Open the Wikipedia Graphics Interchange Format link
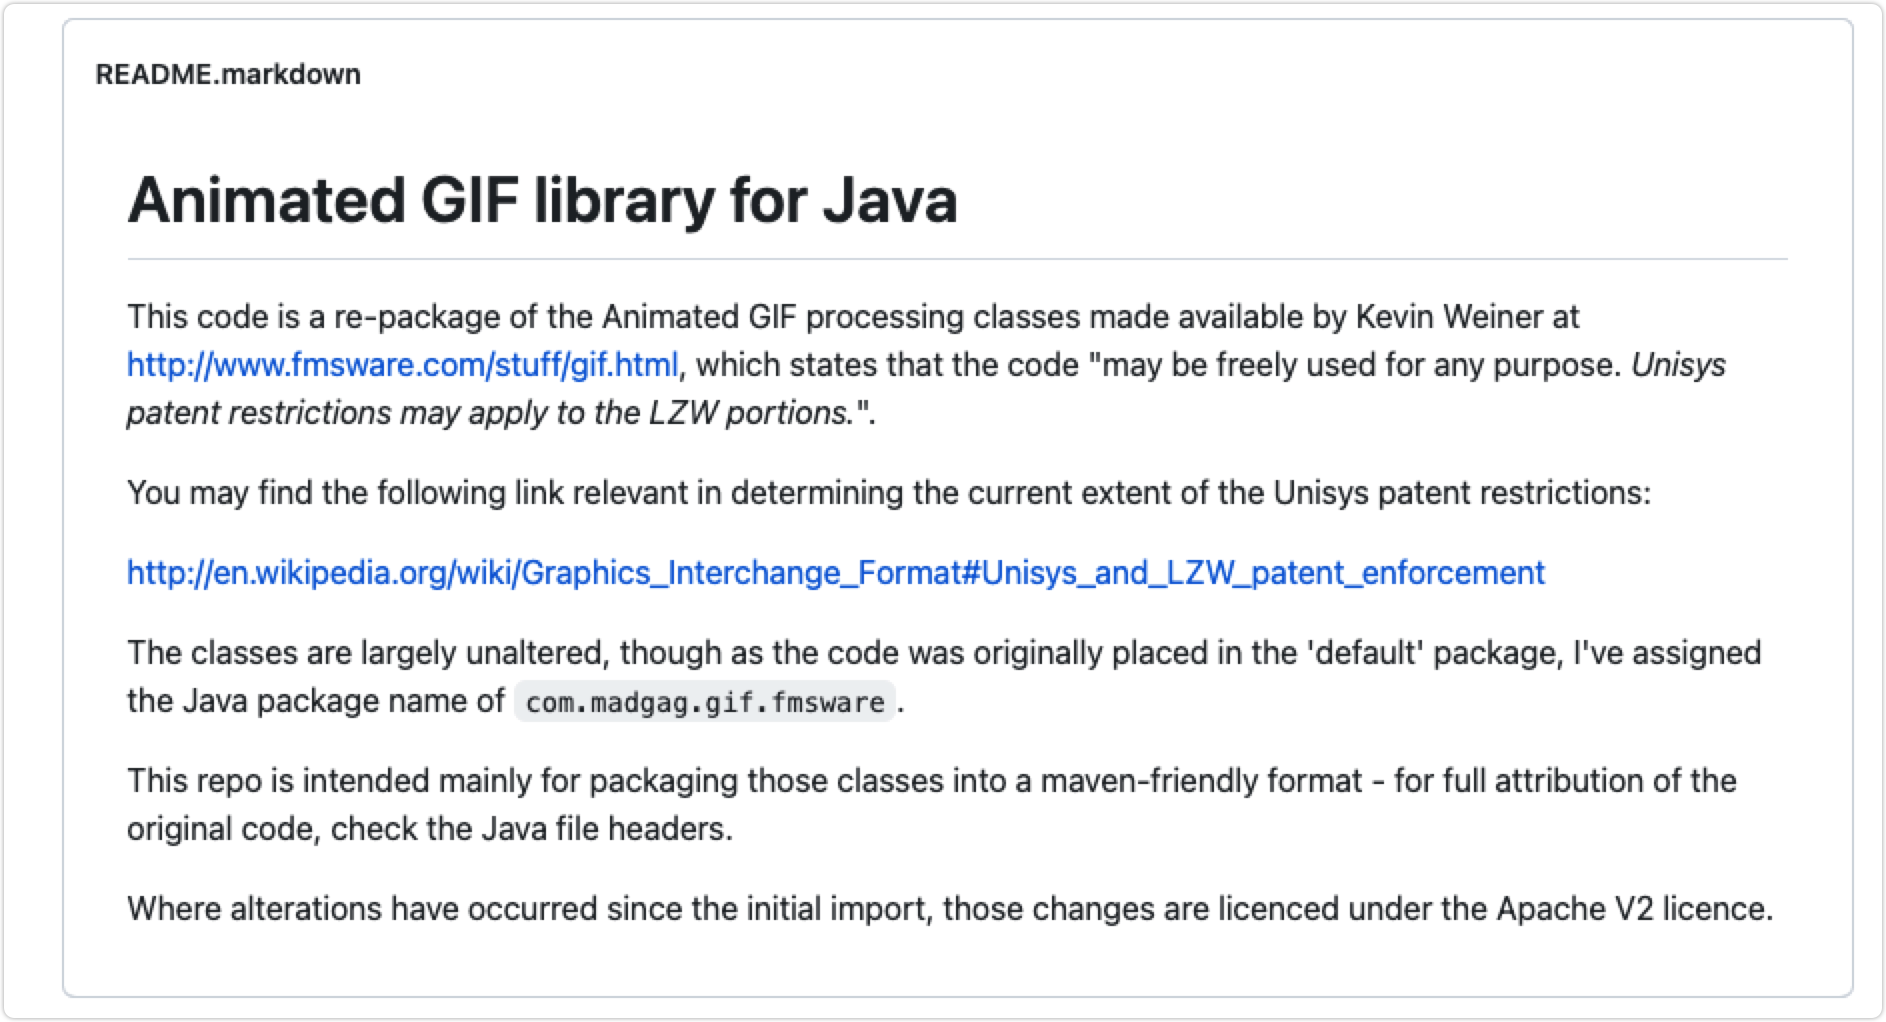Screen dimensions: 1886x1022 pyautogui.click(x=835, y=573)
